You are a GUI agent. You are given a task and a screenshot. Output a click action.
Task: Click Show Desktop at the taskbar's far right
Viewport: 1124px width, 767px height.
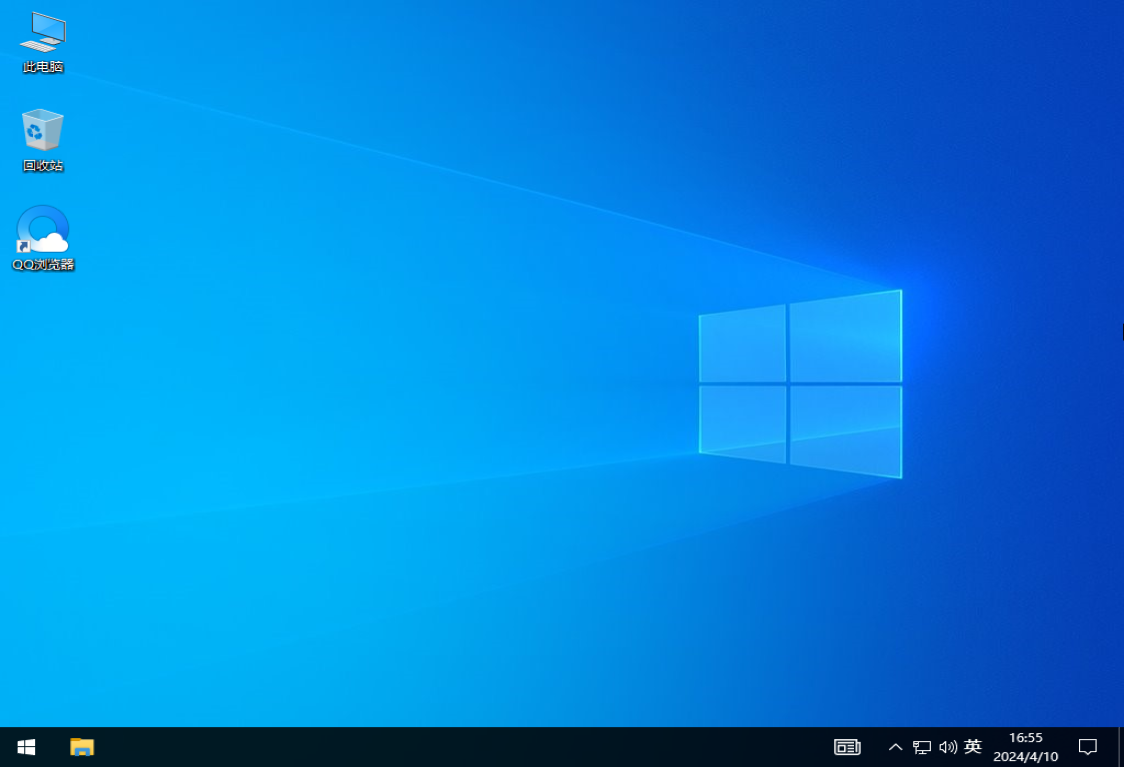pos(1121,747)
